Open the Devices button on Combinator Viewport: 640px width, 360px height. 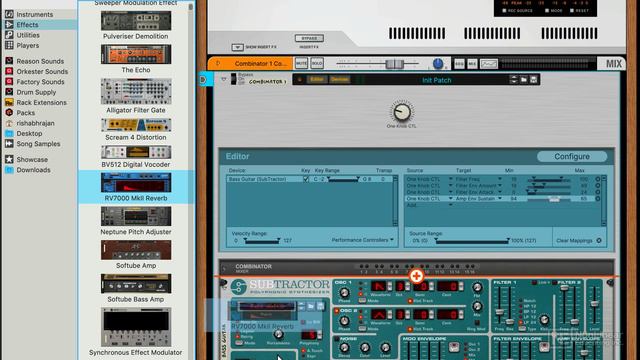point(340,79)
